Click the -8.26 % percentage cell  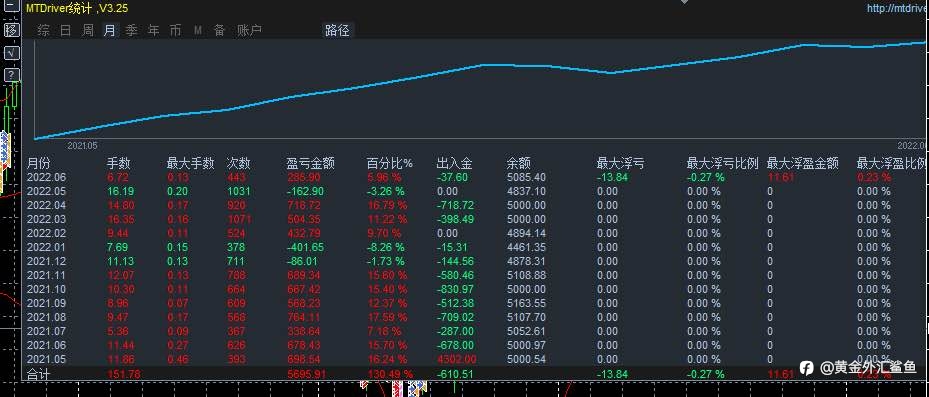coord(385,247)
